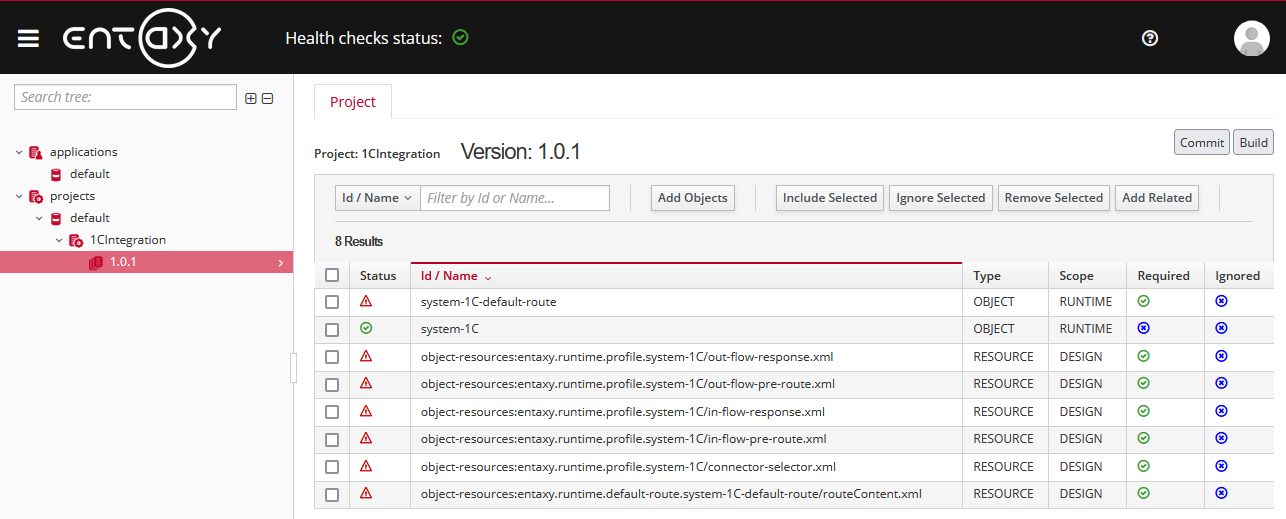The height and width of the screenshot is (519, 1286).
Task: Click the Entaxy logo
Action: click(142, 38)
